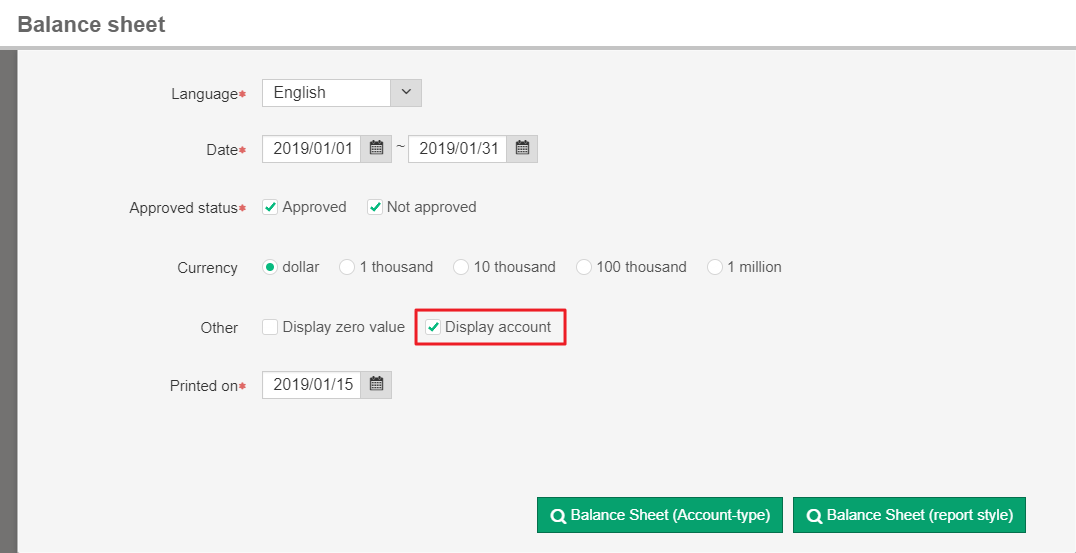This screenshot has height=553, width=1076.
Task: Generate Balance Sheet (report style)
Action: tap(909, 516)
